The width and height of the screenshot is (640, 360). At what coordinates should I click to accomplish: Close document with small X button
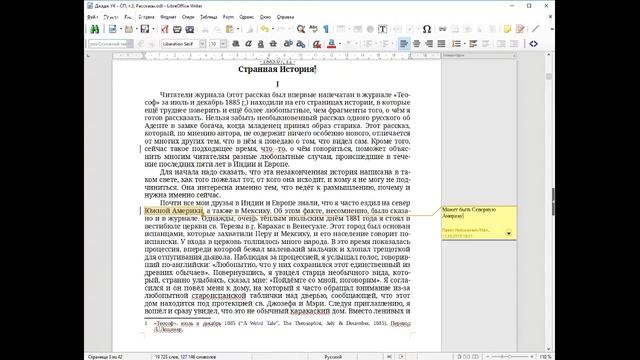coord(550,17)
